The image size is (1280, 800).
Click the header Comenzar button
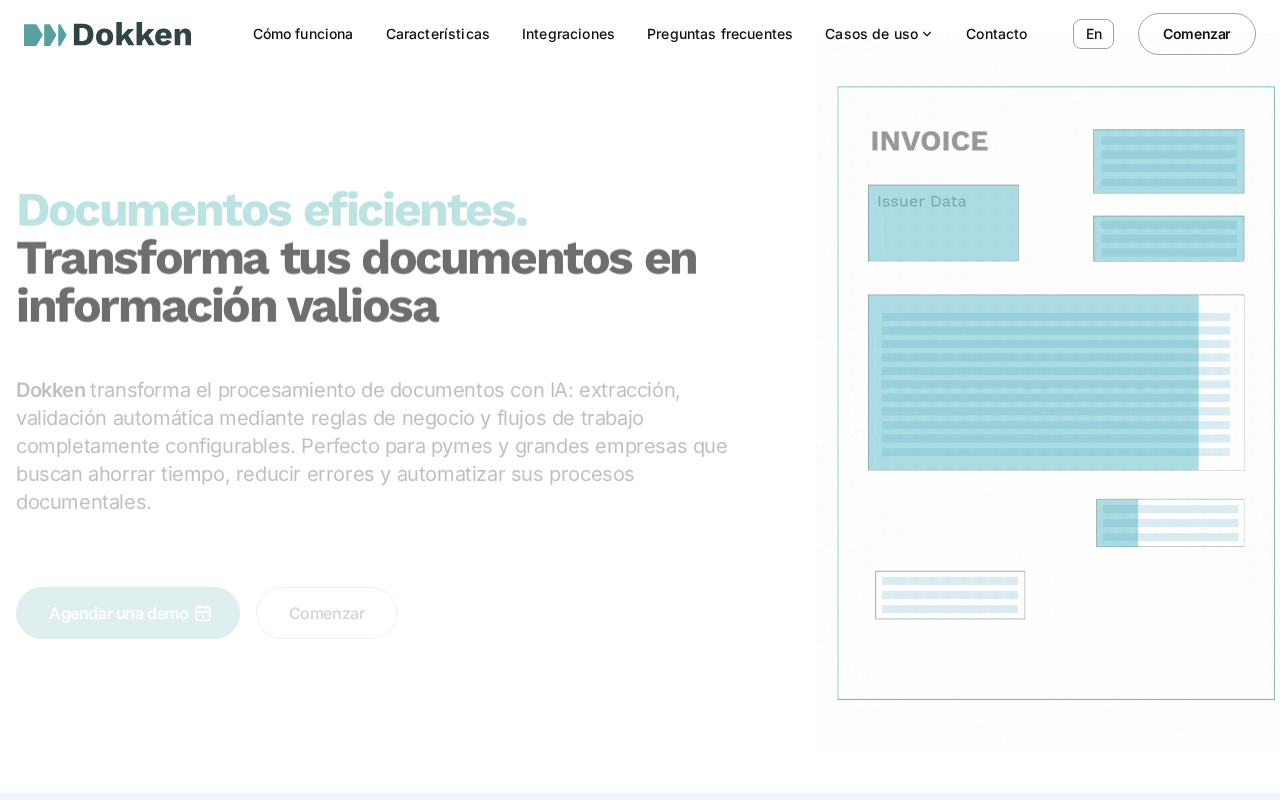coord(1197,34)
